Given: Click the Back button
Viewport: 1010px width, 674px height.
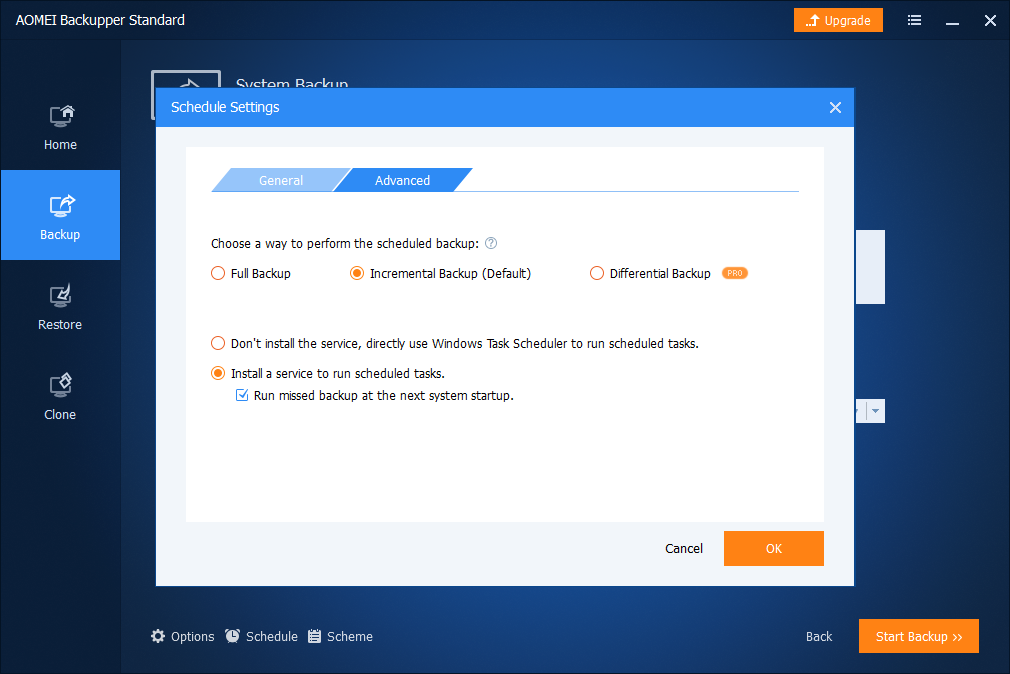Looking at the screenshot, I should (819, 637).
